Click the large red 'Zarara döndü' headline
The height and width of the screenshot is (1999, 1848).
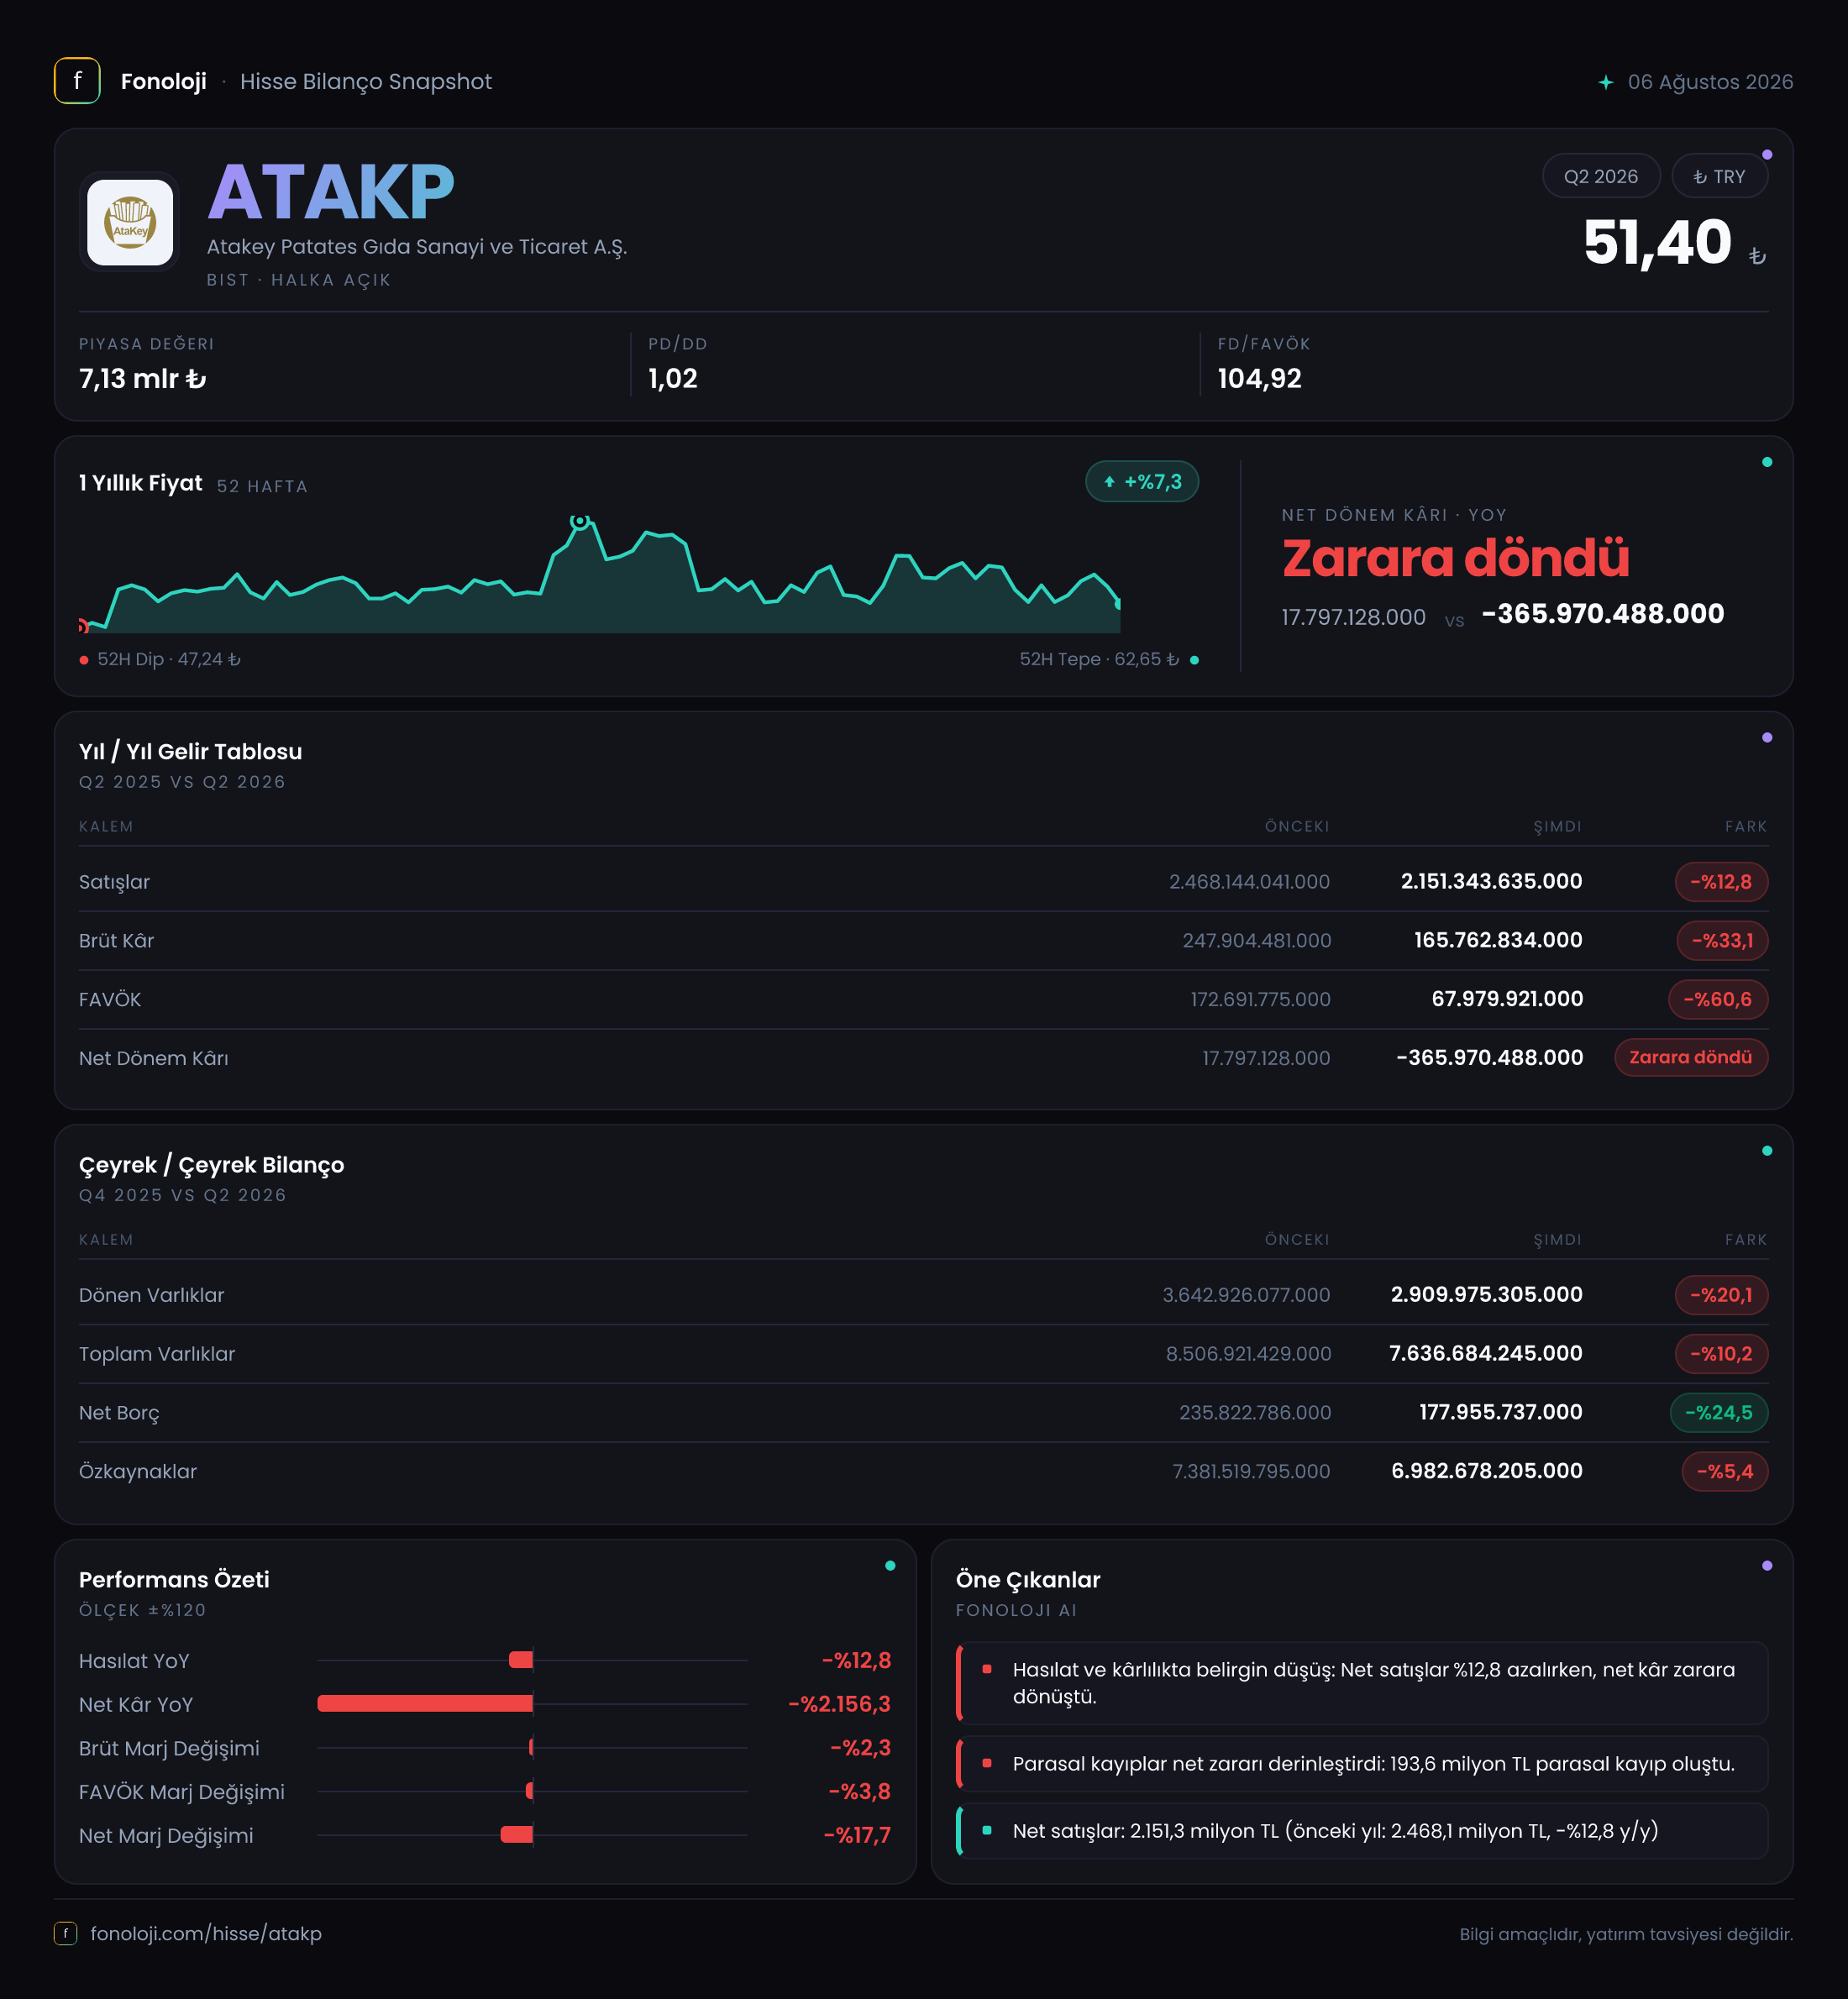point(1456,558)
